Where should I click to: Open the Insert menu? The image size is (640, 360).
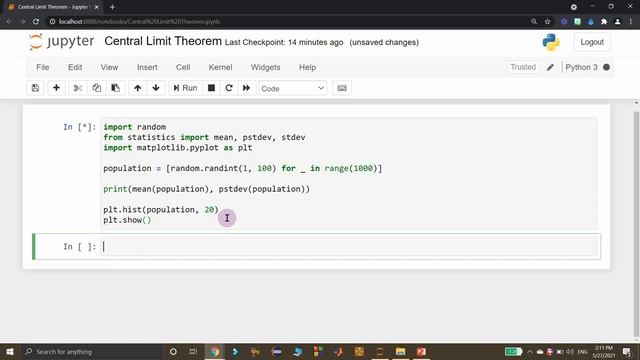tap(147, 67)
